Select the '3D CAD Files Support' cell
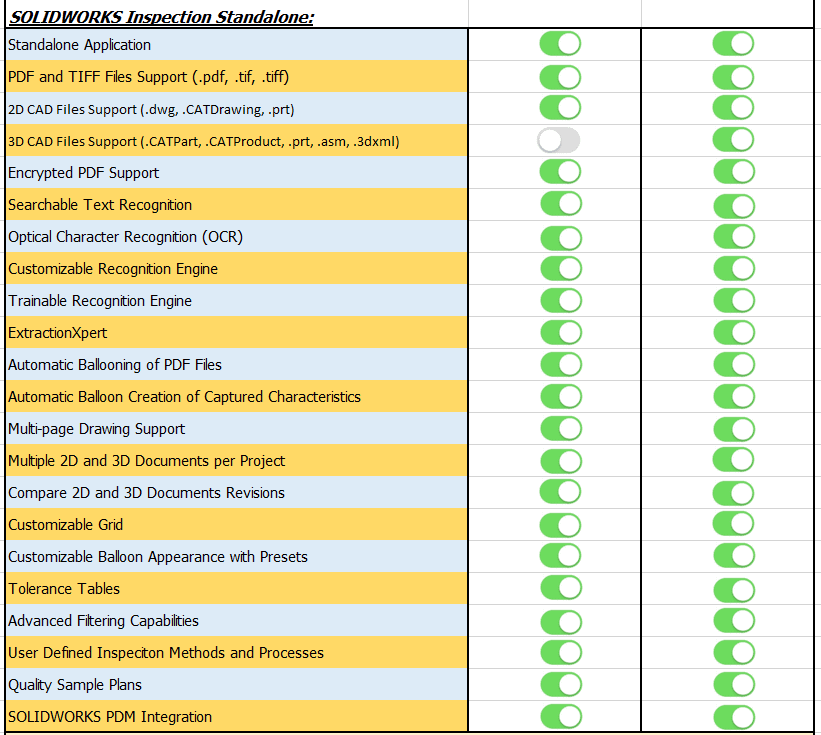 236,140
